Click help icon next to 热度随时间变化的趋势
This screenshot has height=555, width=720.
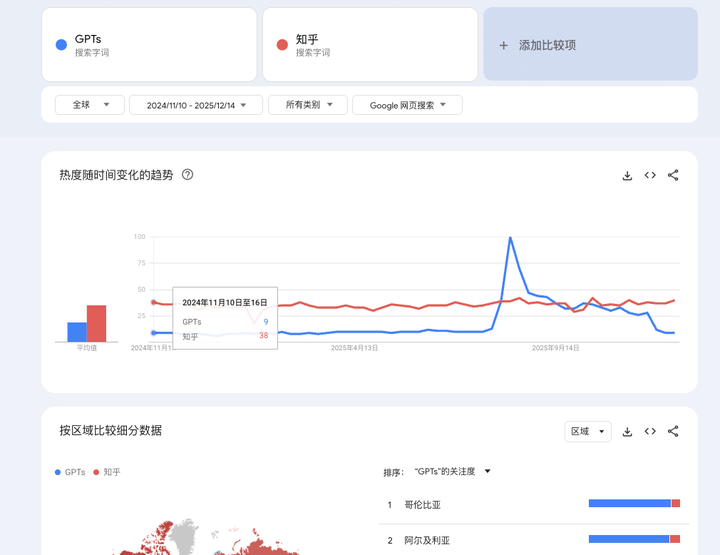pyautogui.click(x=187, y=175)
